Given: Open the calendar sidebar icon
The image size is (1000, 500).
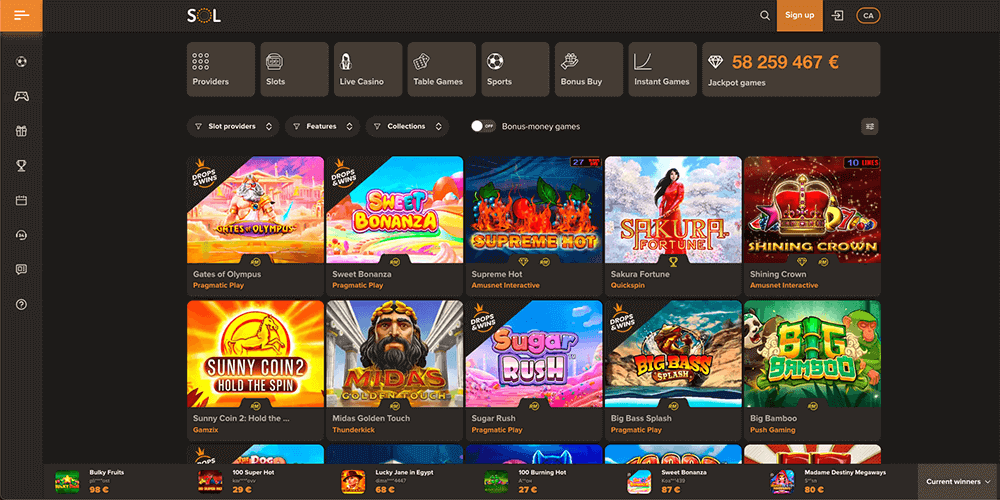Looking at the screenshot, I should point(22,200).
